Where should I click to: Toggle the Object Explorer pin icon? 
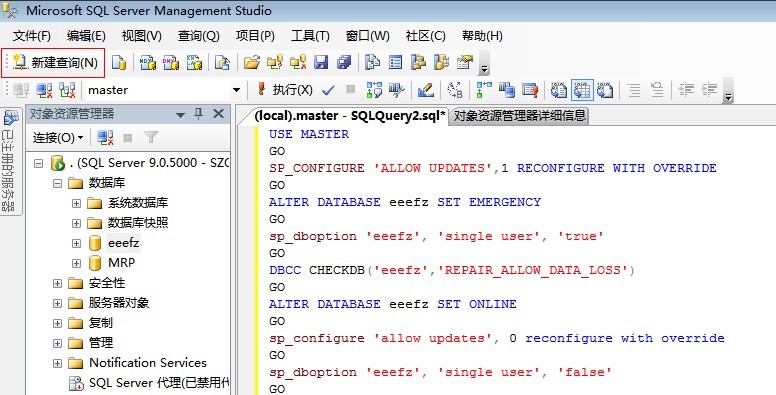pyautogui.click(x=198, y=114)
